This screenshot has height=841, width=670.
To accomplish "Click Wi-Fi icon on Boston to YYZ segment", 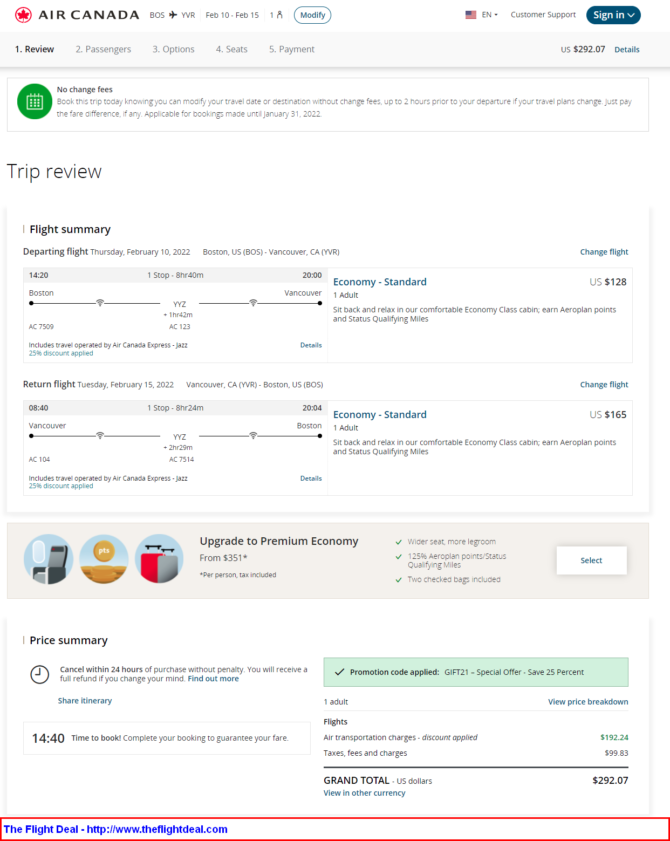I will click(x=100, y=303).
